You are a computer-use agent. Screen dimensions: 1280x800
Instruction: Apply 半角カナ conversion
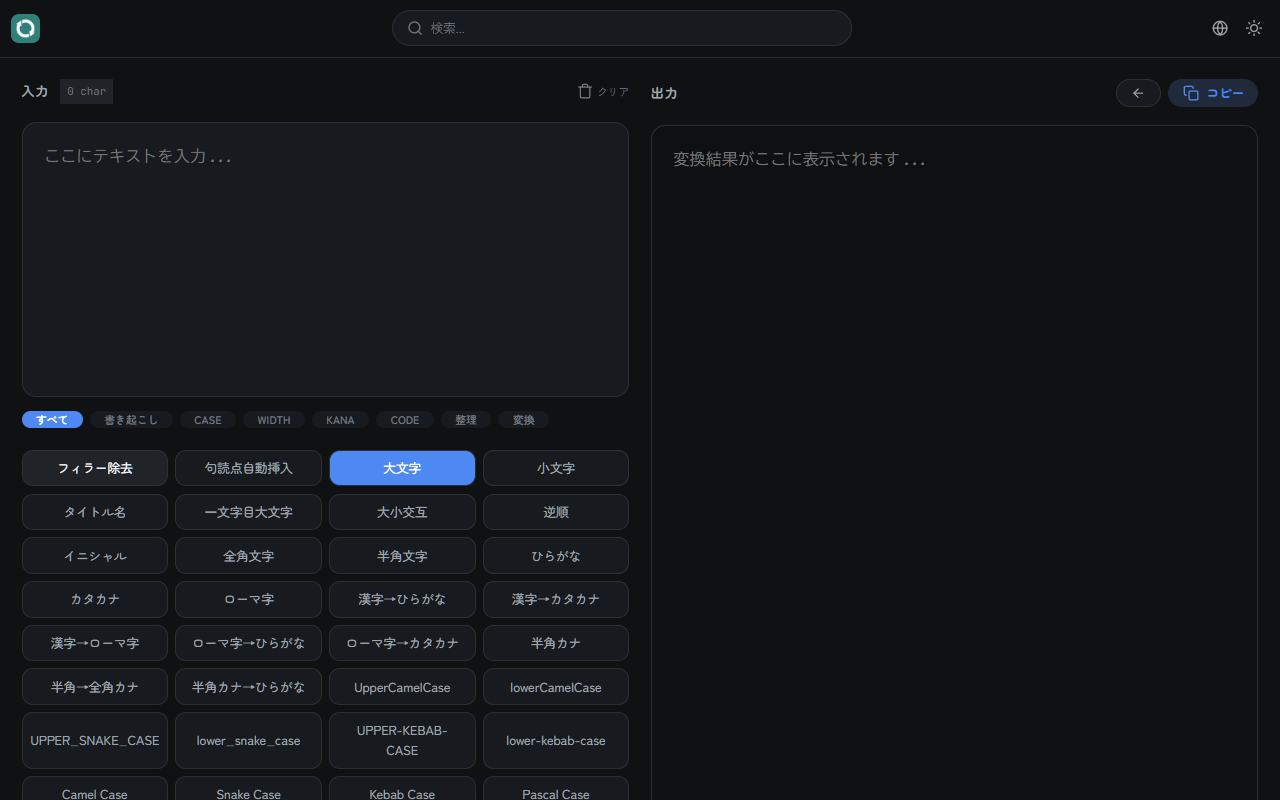click(556, 643)
